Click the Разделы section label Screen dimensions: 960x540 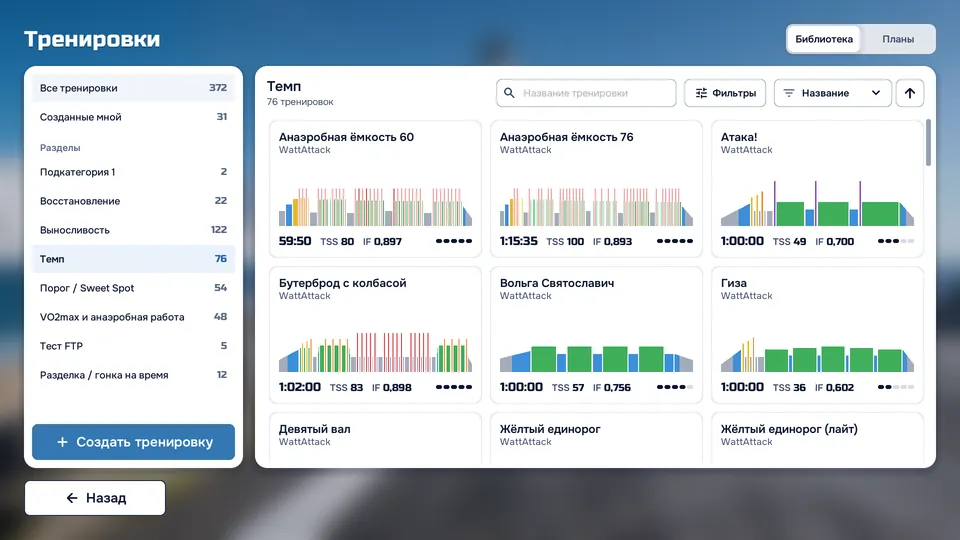pos(60,148)
